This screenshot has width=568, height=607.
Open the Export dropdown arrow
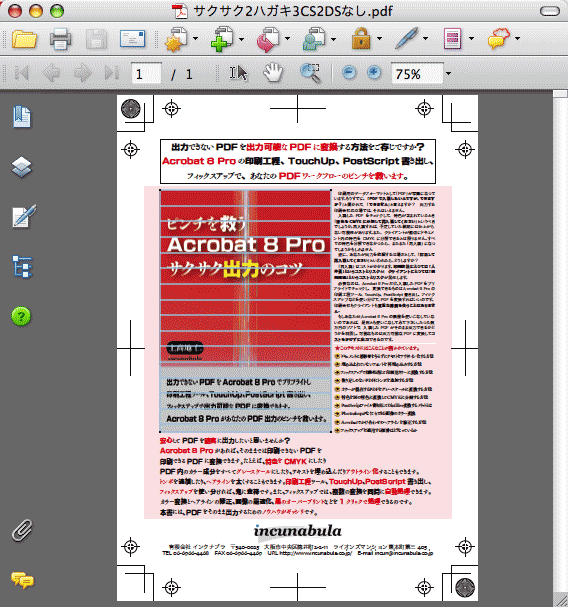click(287, 39)
